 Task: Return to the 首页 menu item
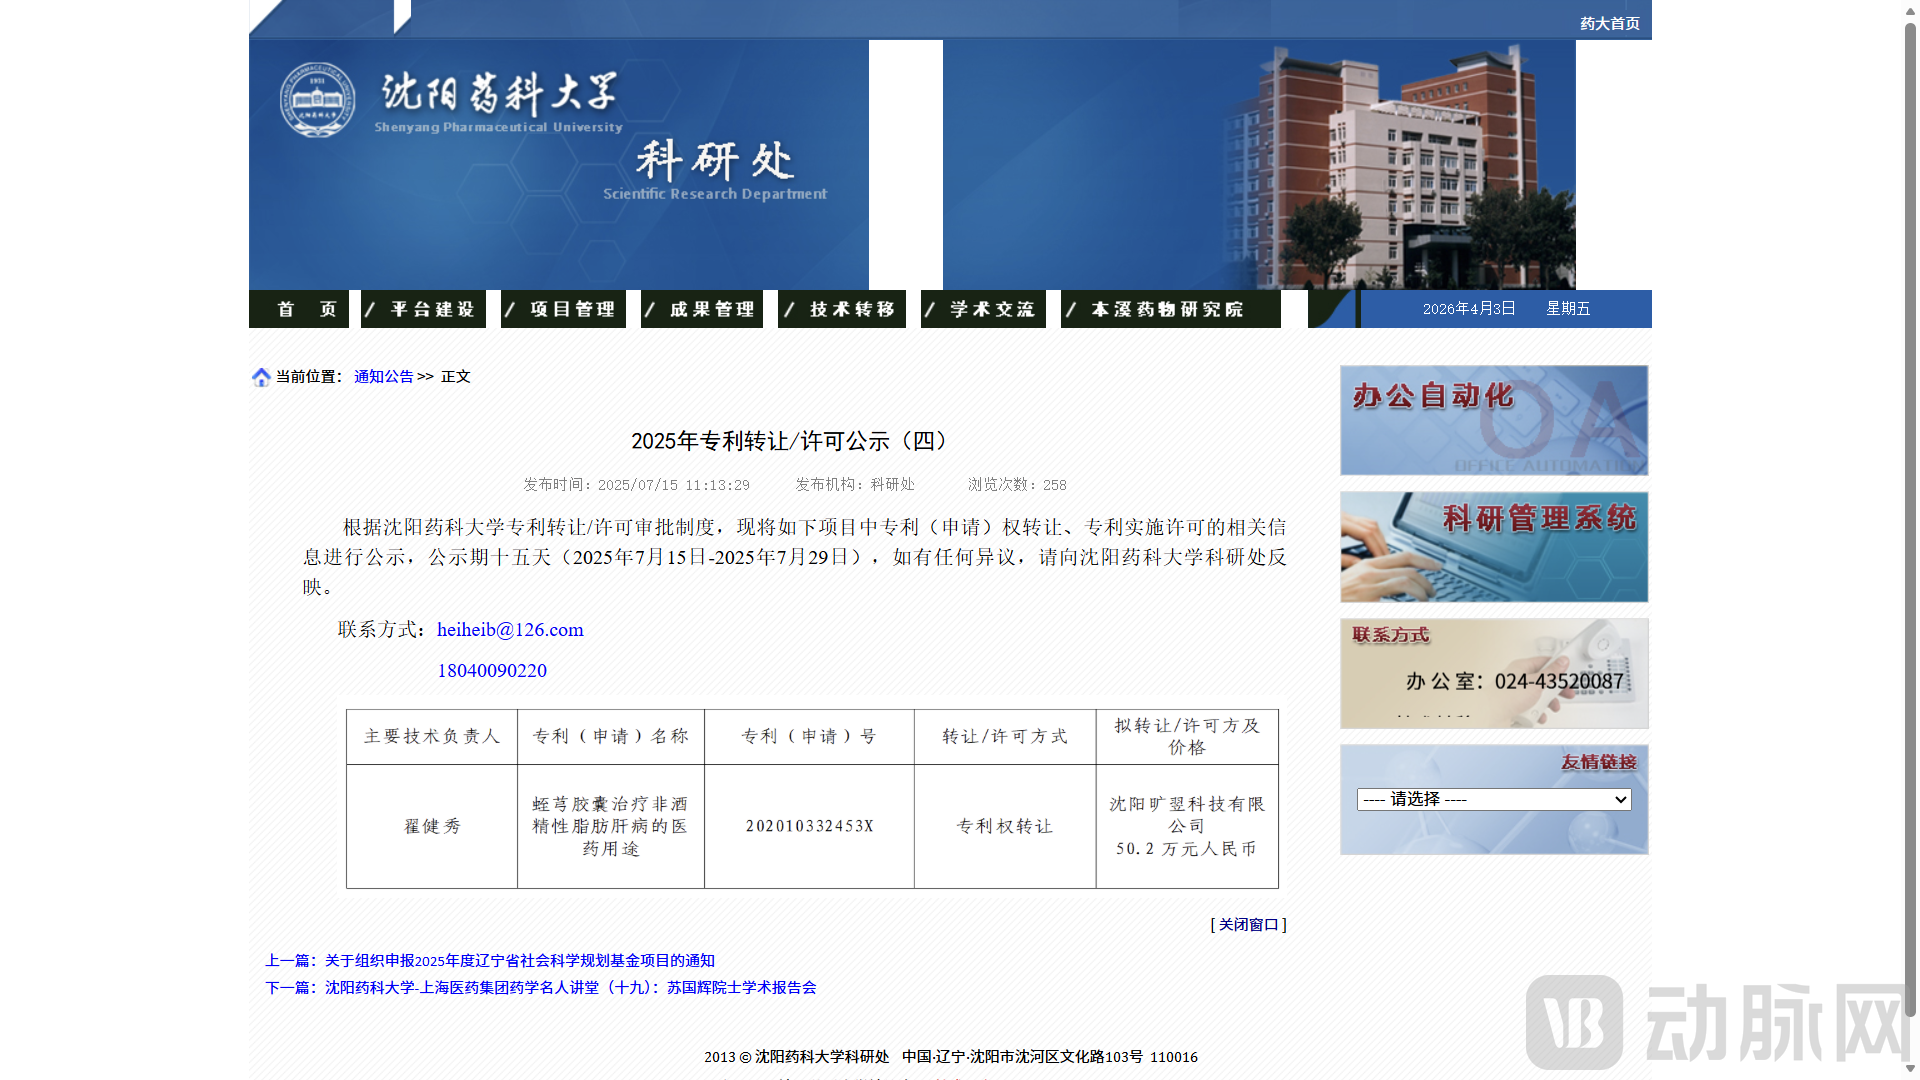(x=298, y=309)
